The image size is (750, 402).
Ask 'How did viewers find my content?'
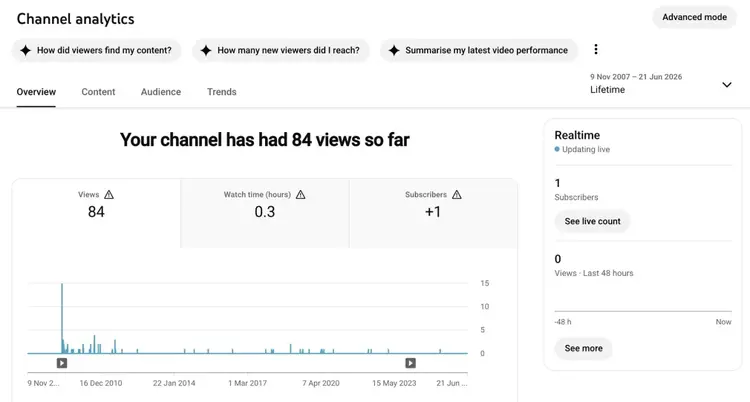97,50
